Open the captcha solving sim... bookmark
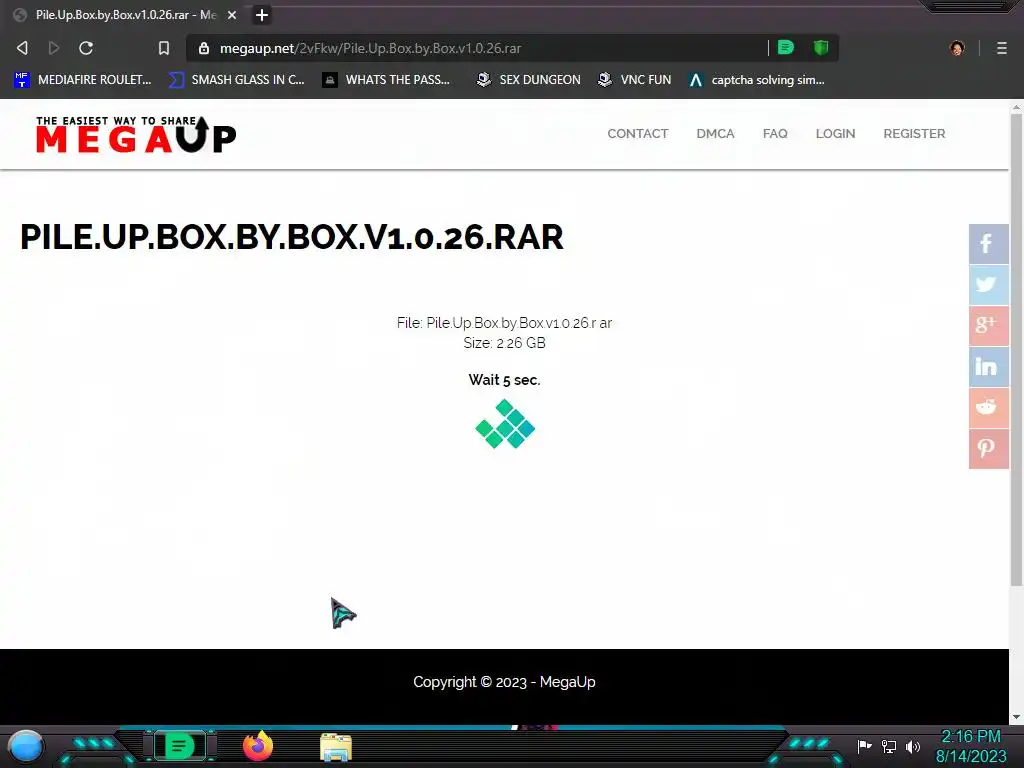This screenshot has height=768, width=1024. pos(757,80)
